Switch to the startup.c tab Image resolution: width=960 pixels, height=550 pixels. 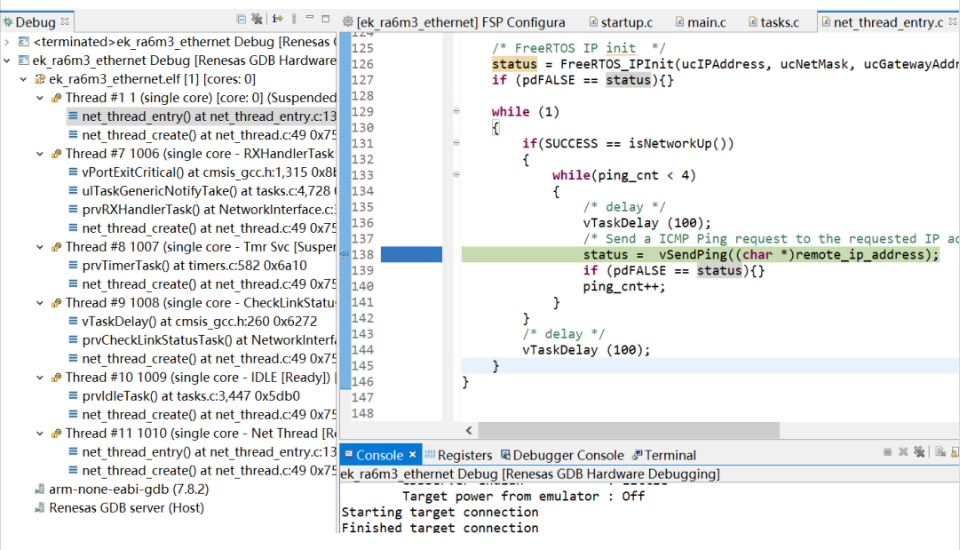[621, 23]
